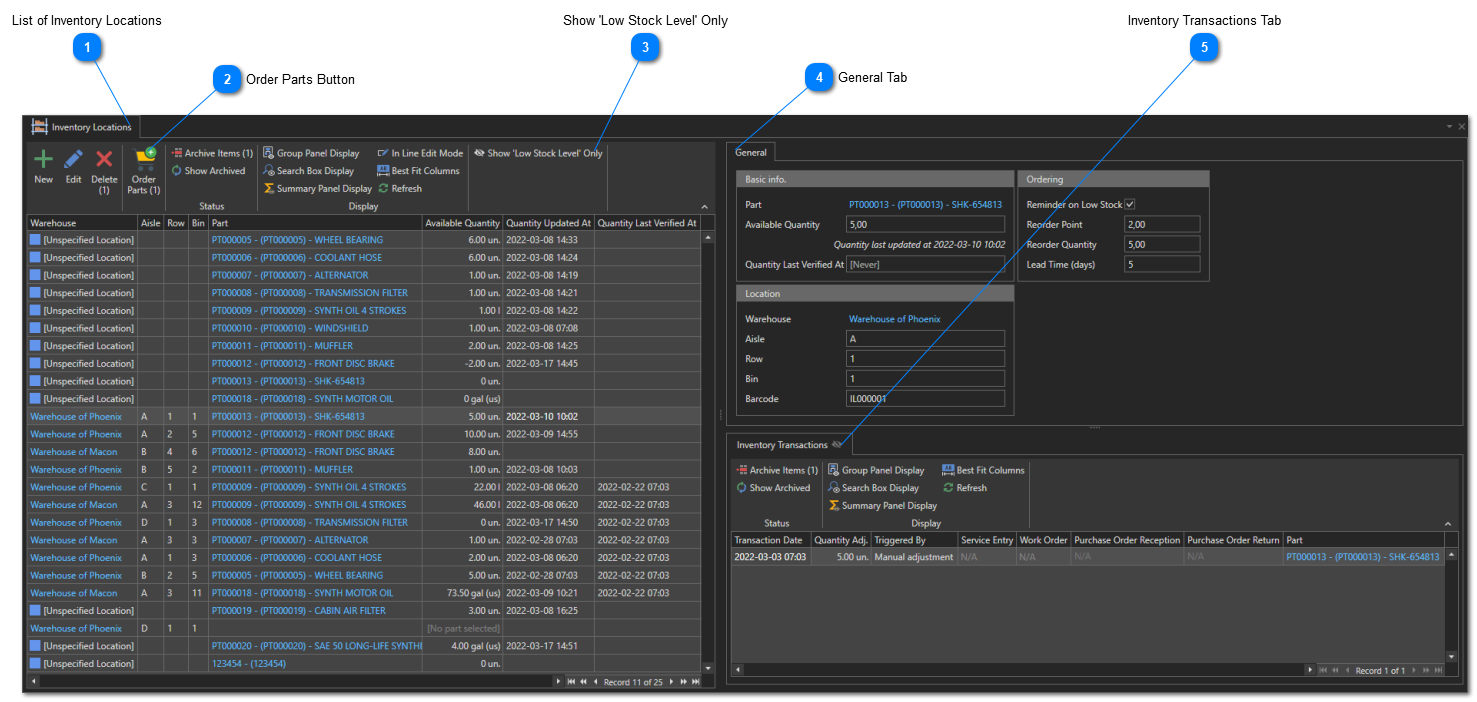Open part link PT000005 - WHEEL BEARING in the first row
This screenshot has height=702, width=1477.
(x=297, y=240)
